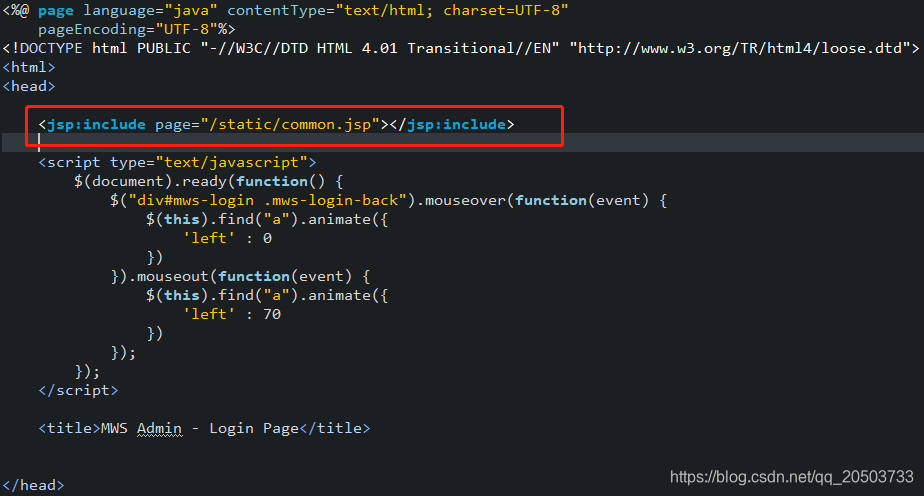The image size is (924, 496).
Task: Click the 'left' : 0 property line
Action: click(x=227, y=239)
